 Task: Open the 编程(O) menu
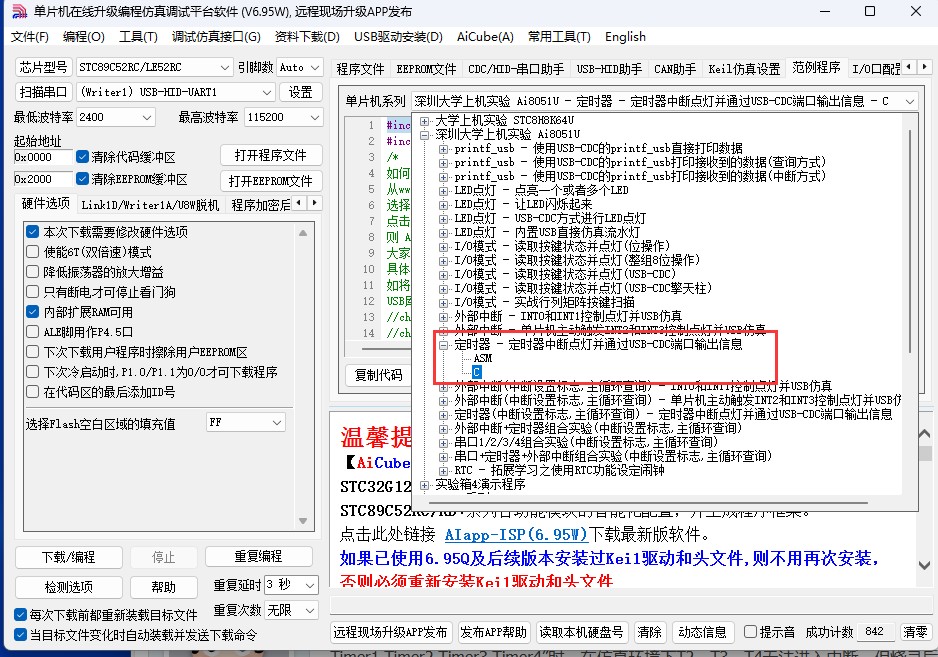[x=84, y=36]
